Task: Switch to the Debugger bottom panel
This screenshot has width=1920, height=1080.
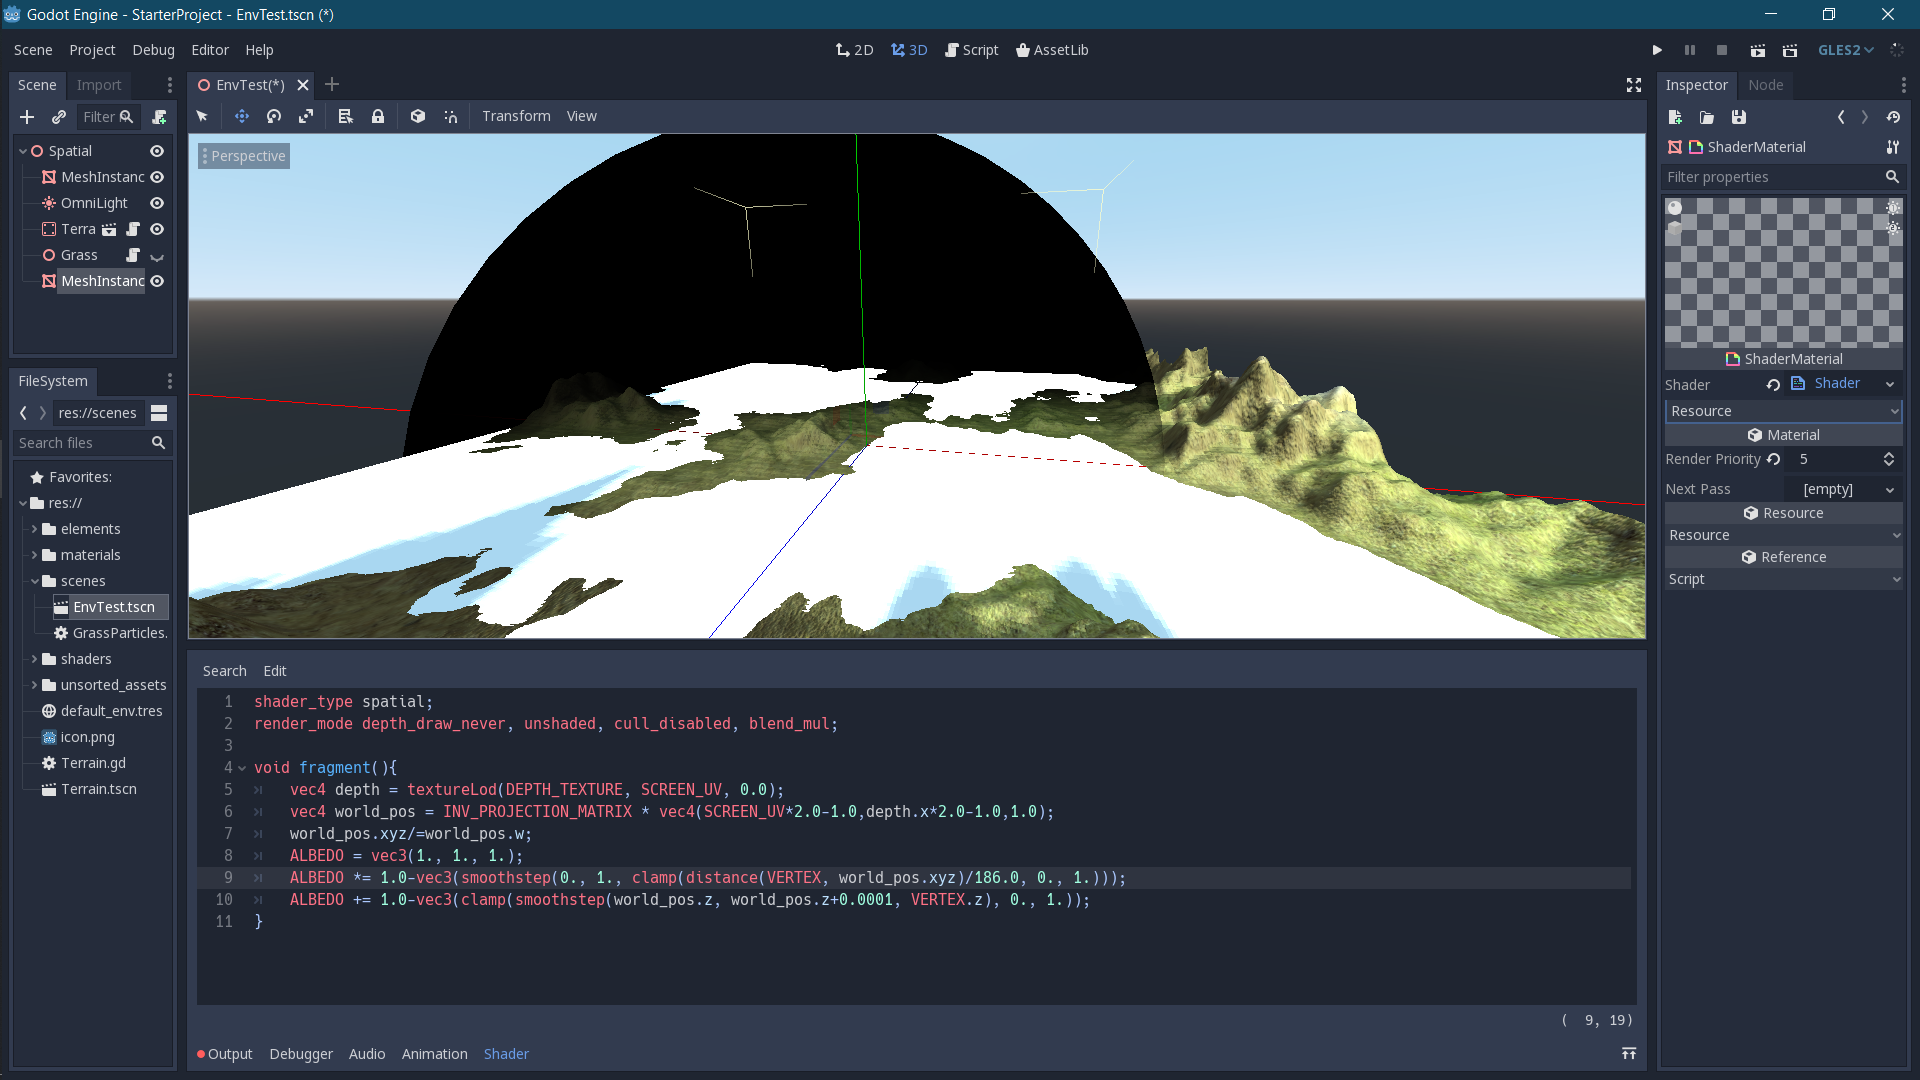Action: [x=301, y=1053]
